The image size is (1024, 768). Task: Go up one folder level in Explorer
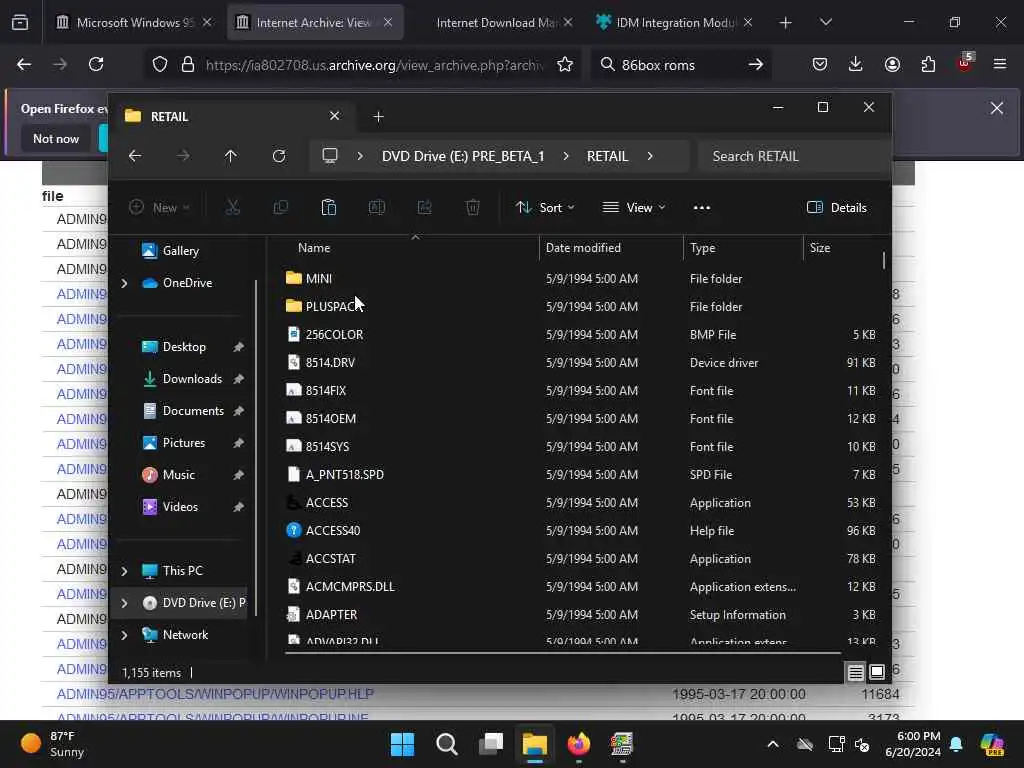point(231,156)
